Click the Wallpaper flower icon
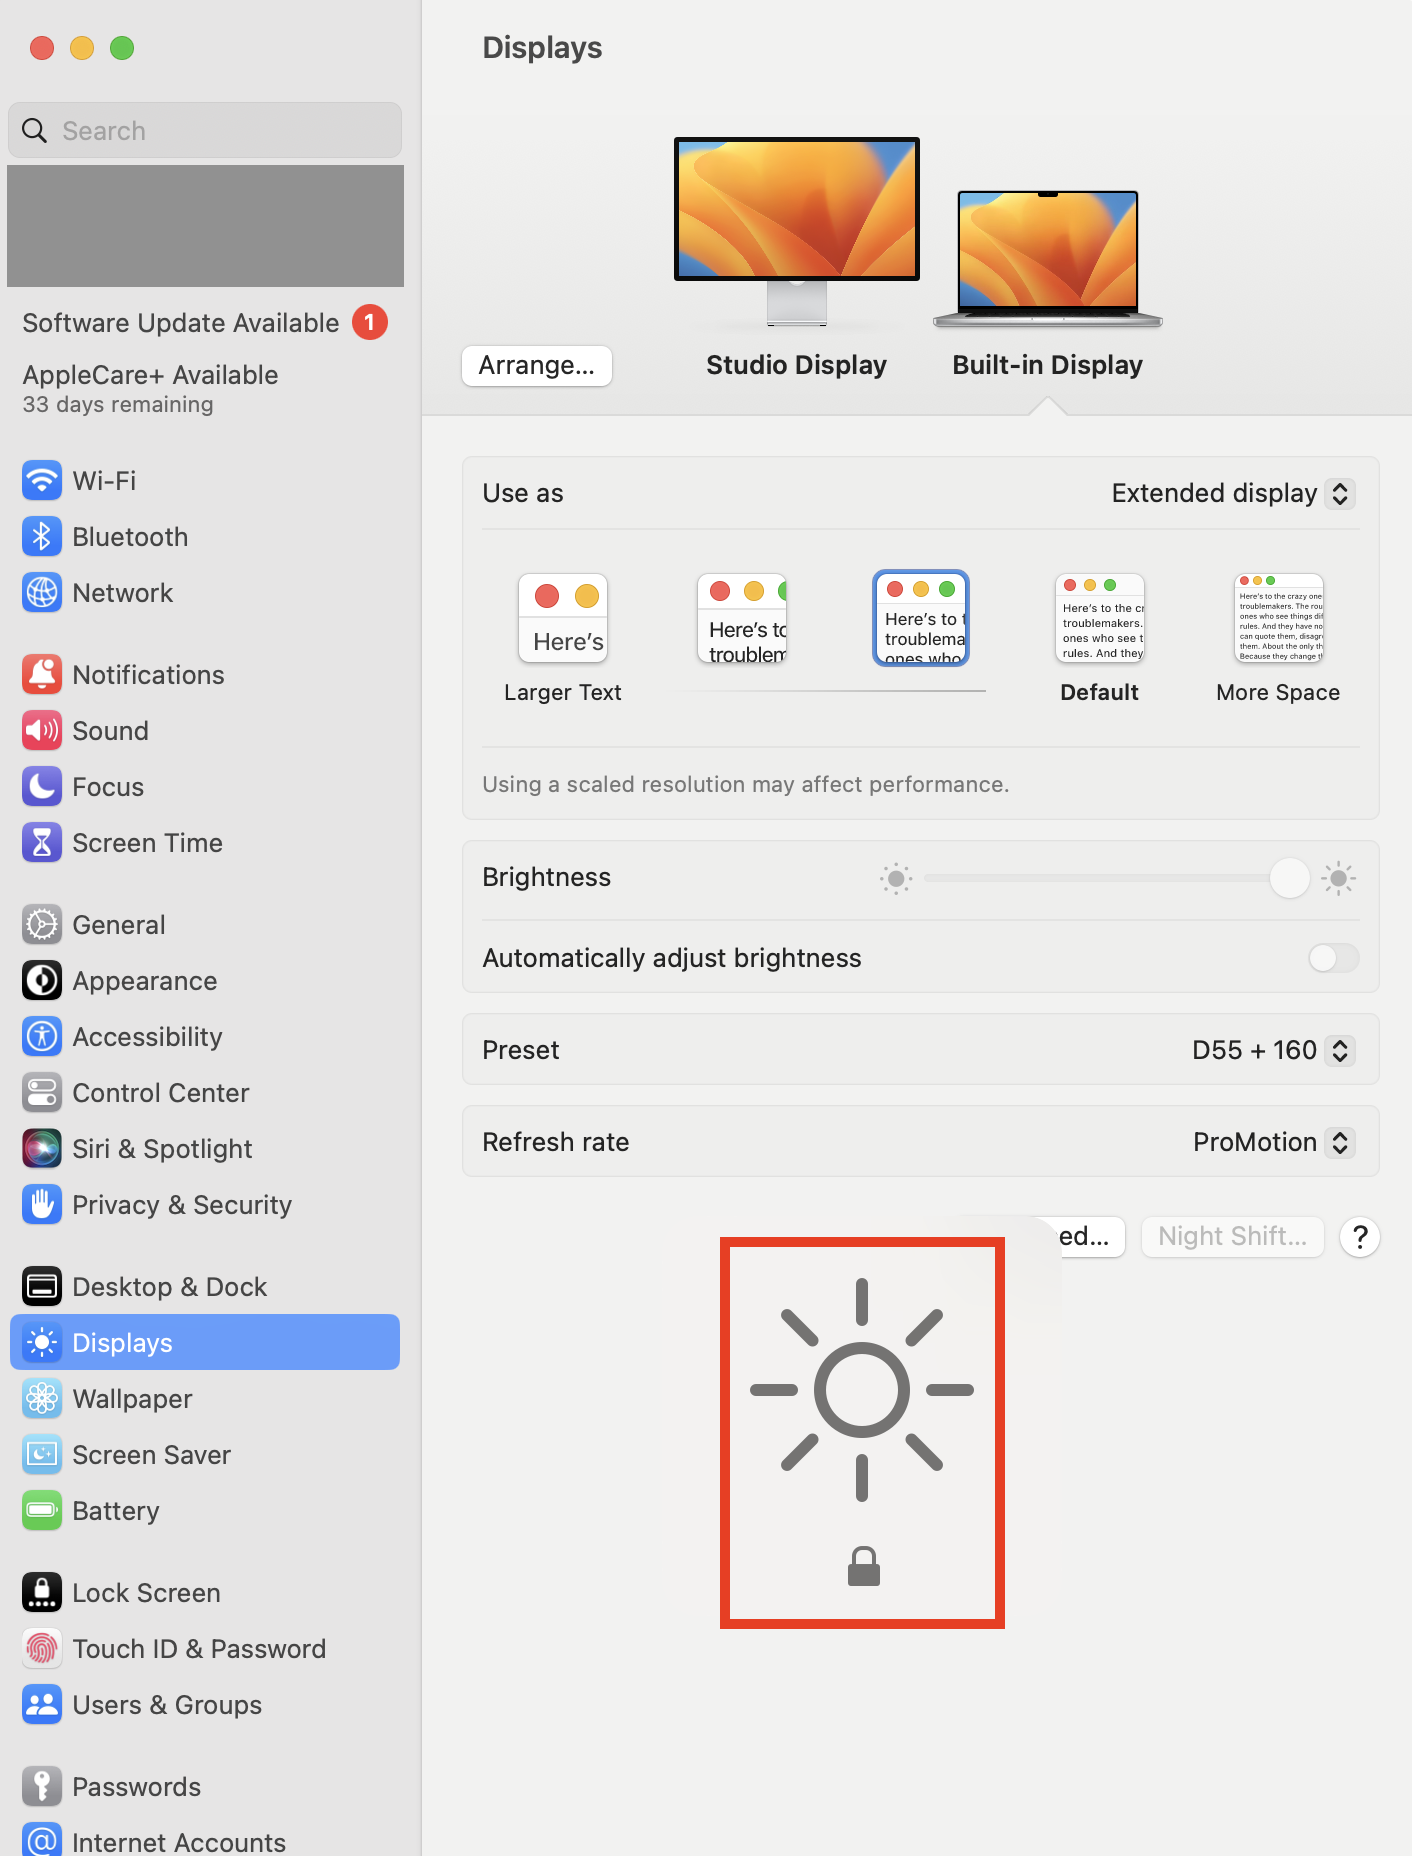 [x=42, y=1399]
